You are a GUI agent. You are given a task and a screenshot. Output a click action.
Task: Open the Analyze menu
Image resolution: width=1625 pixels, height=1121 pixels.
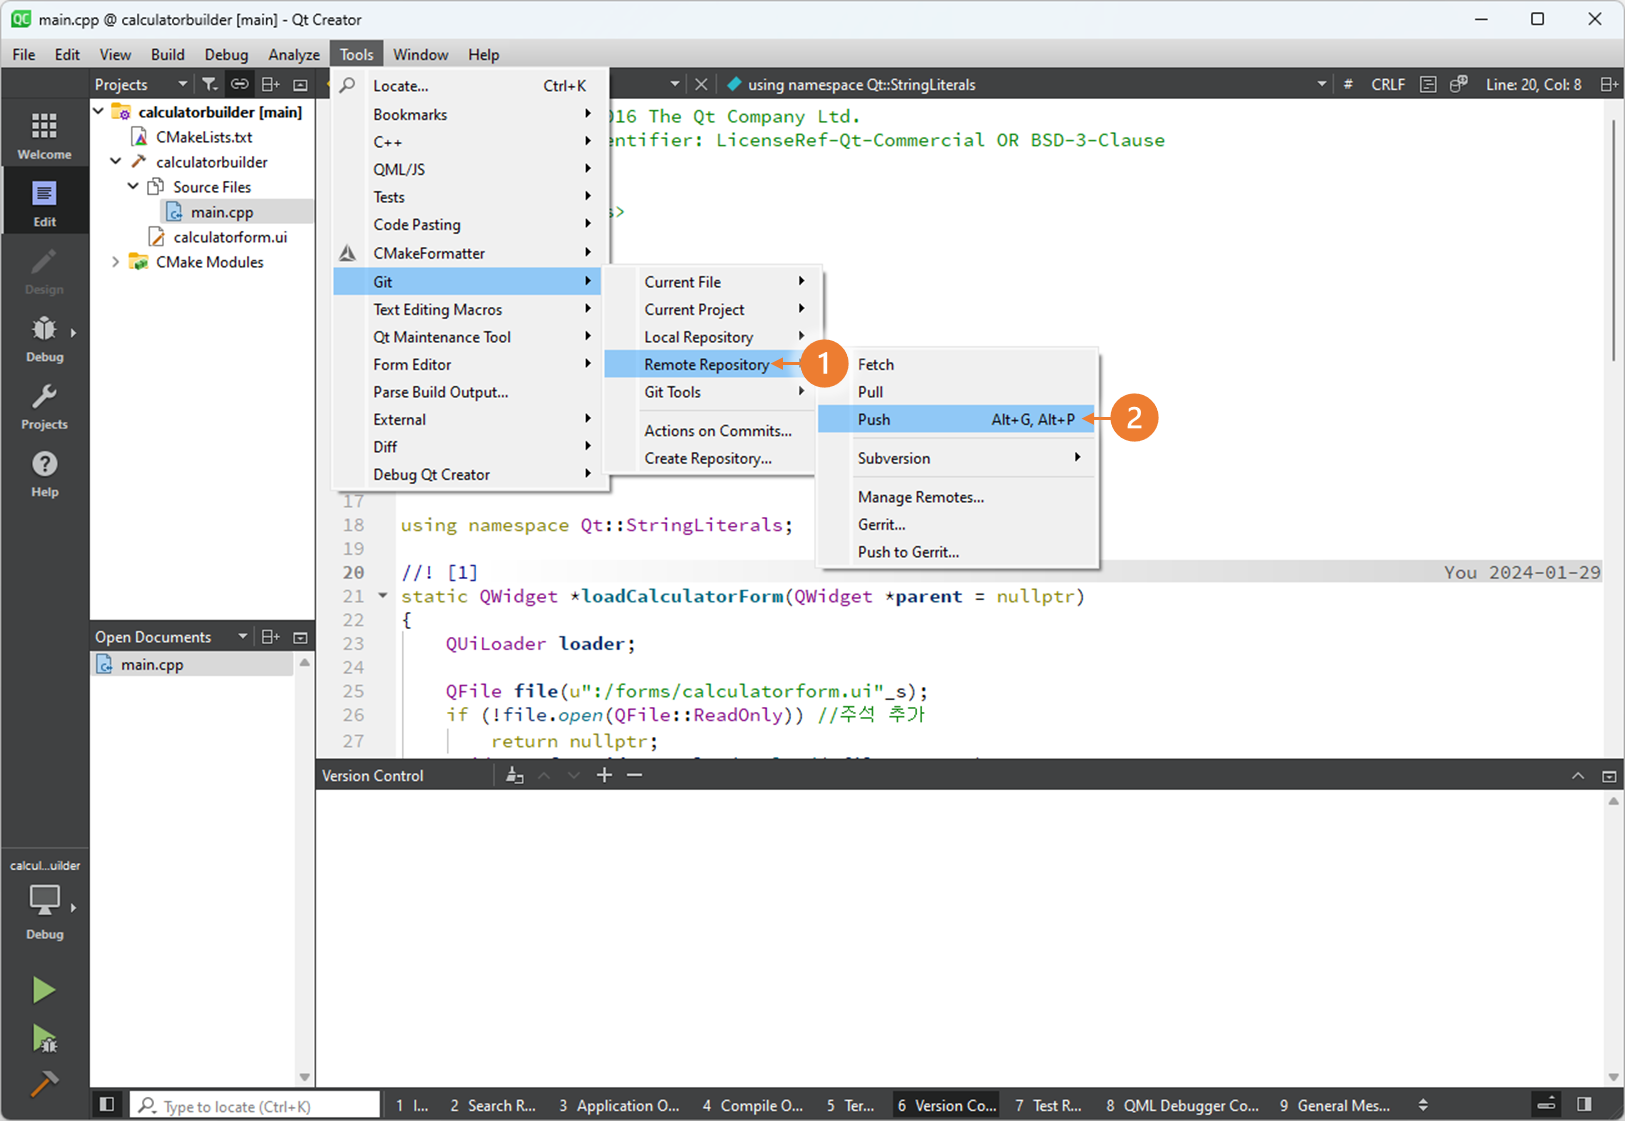pos(294,54)
